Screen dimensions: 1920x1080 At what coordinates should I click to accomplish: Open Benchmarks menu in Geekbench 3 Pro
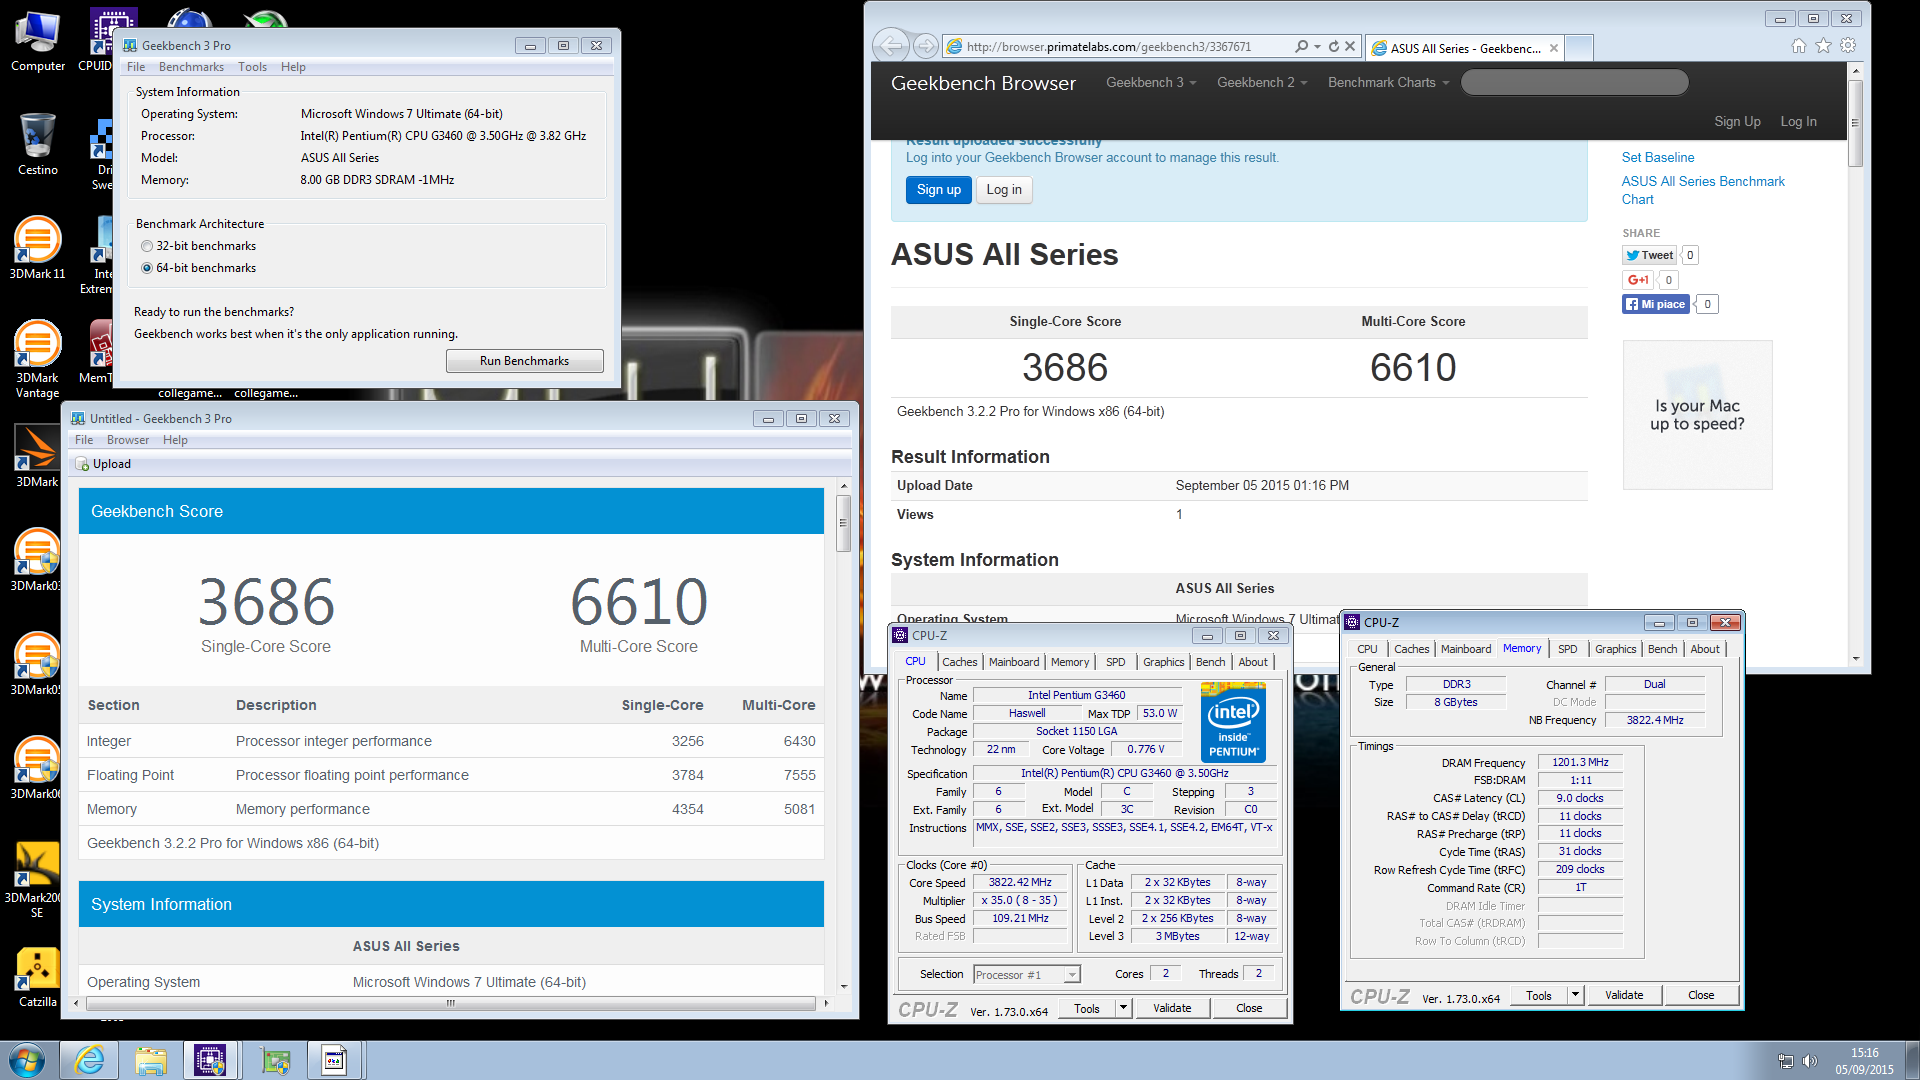(191, 67)
